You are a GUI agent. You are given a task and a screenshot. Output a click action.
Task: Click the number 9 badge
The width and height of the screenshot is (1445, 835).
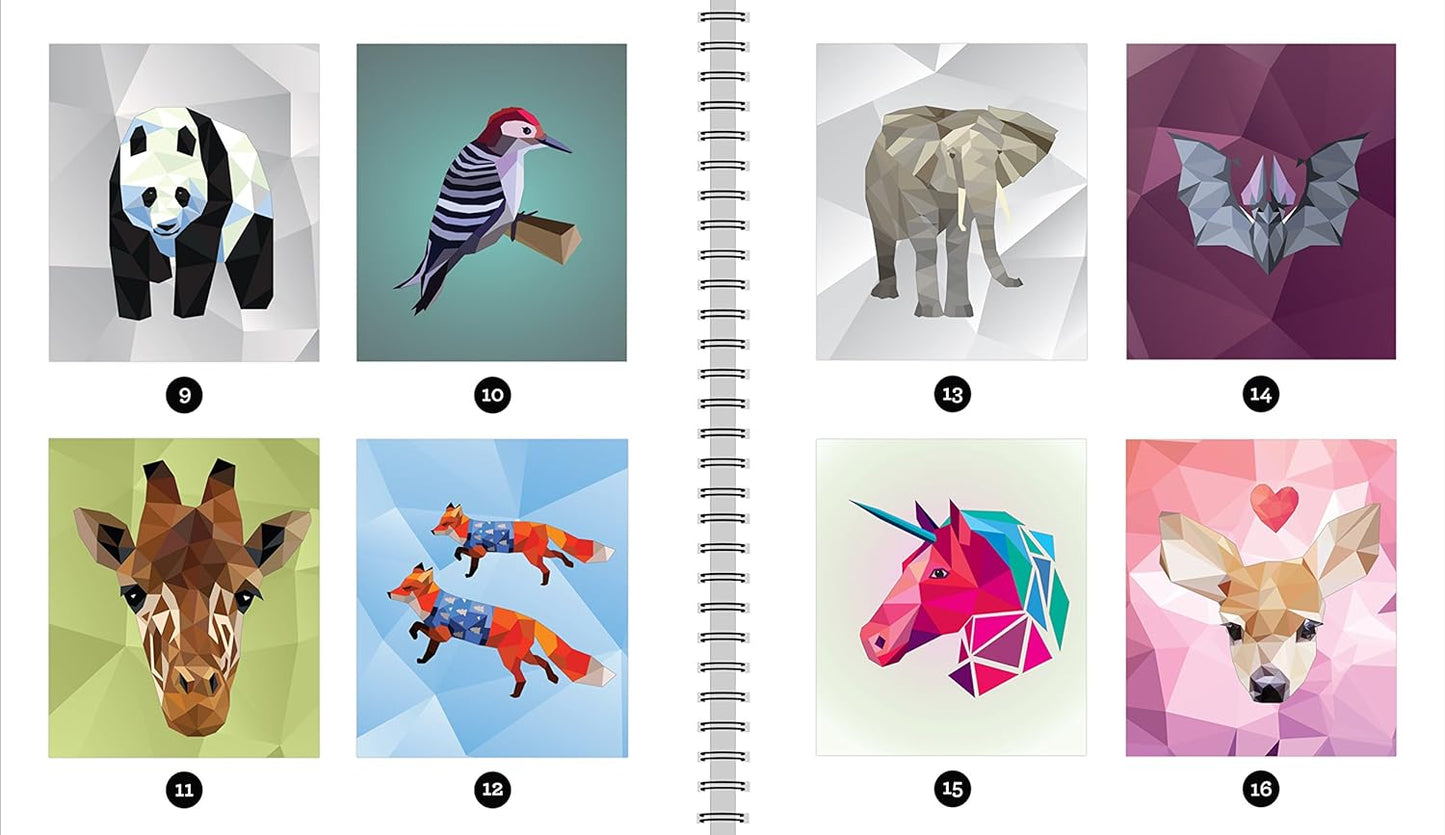point(184,395)
